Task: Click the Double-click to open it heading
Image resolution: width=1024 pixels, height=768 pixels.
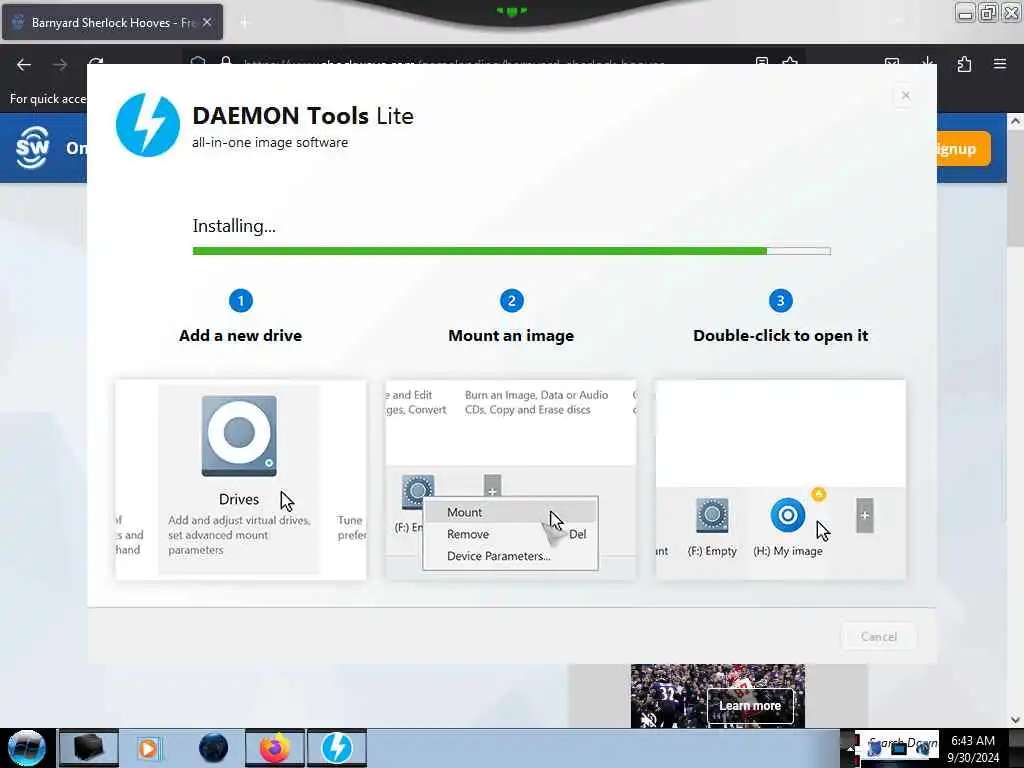Action: (x=780, y=336)
